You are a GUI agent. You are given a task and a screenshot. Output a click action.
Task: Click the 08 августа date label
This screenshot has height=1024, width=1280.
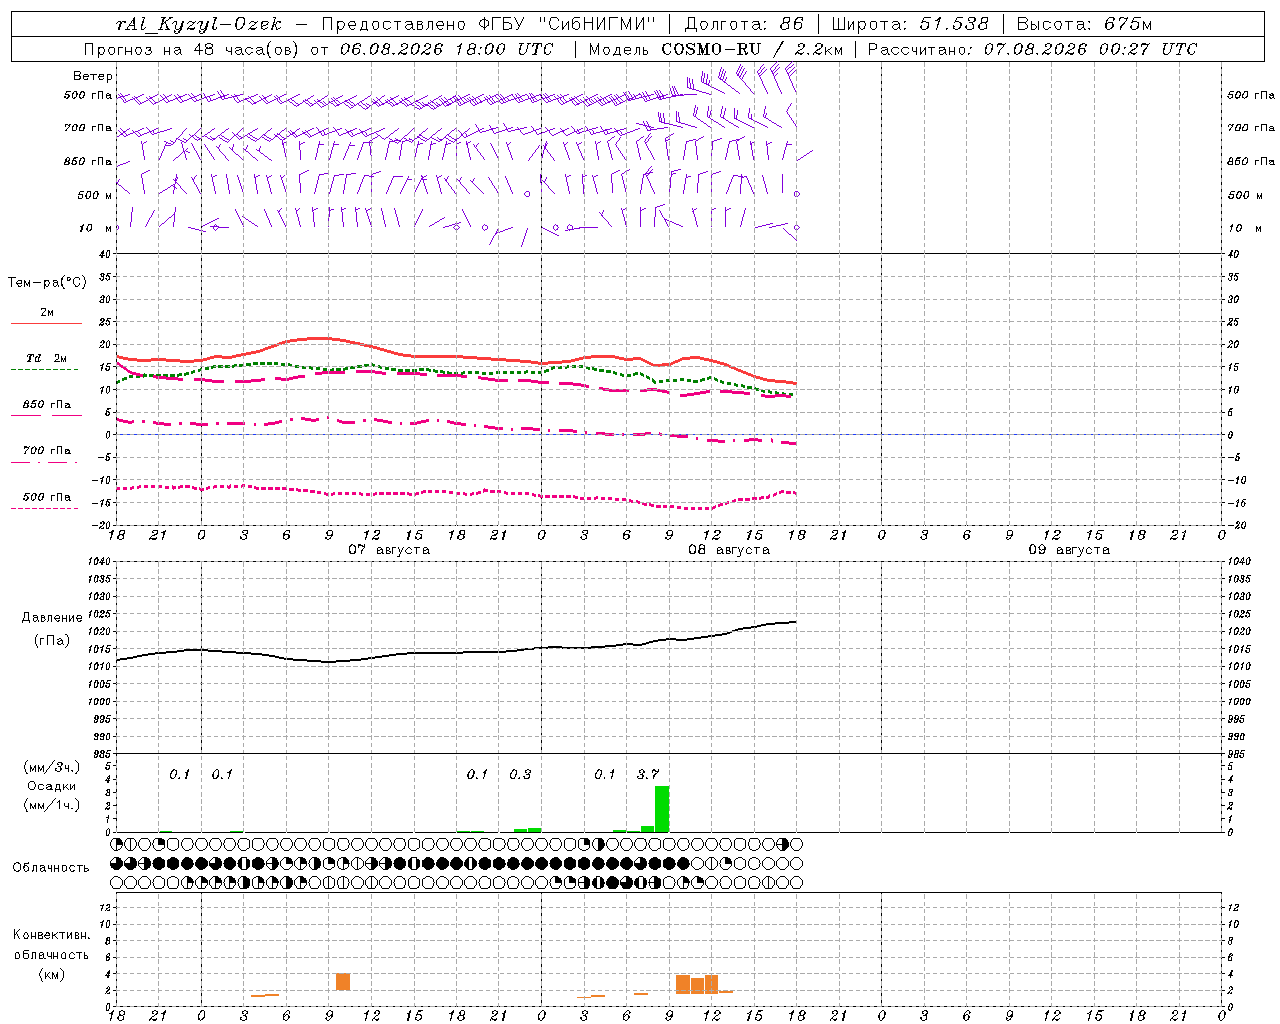click(729, 550)
